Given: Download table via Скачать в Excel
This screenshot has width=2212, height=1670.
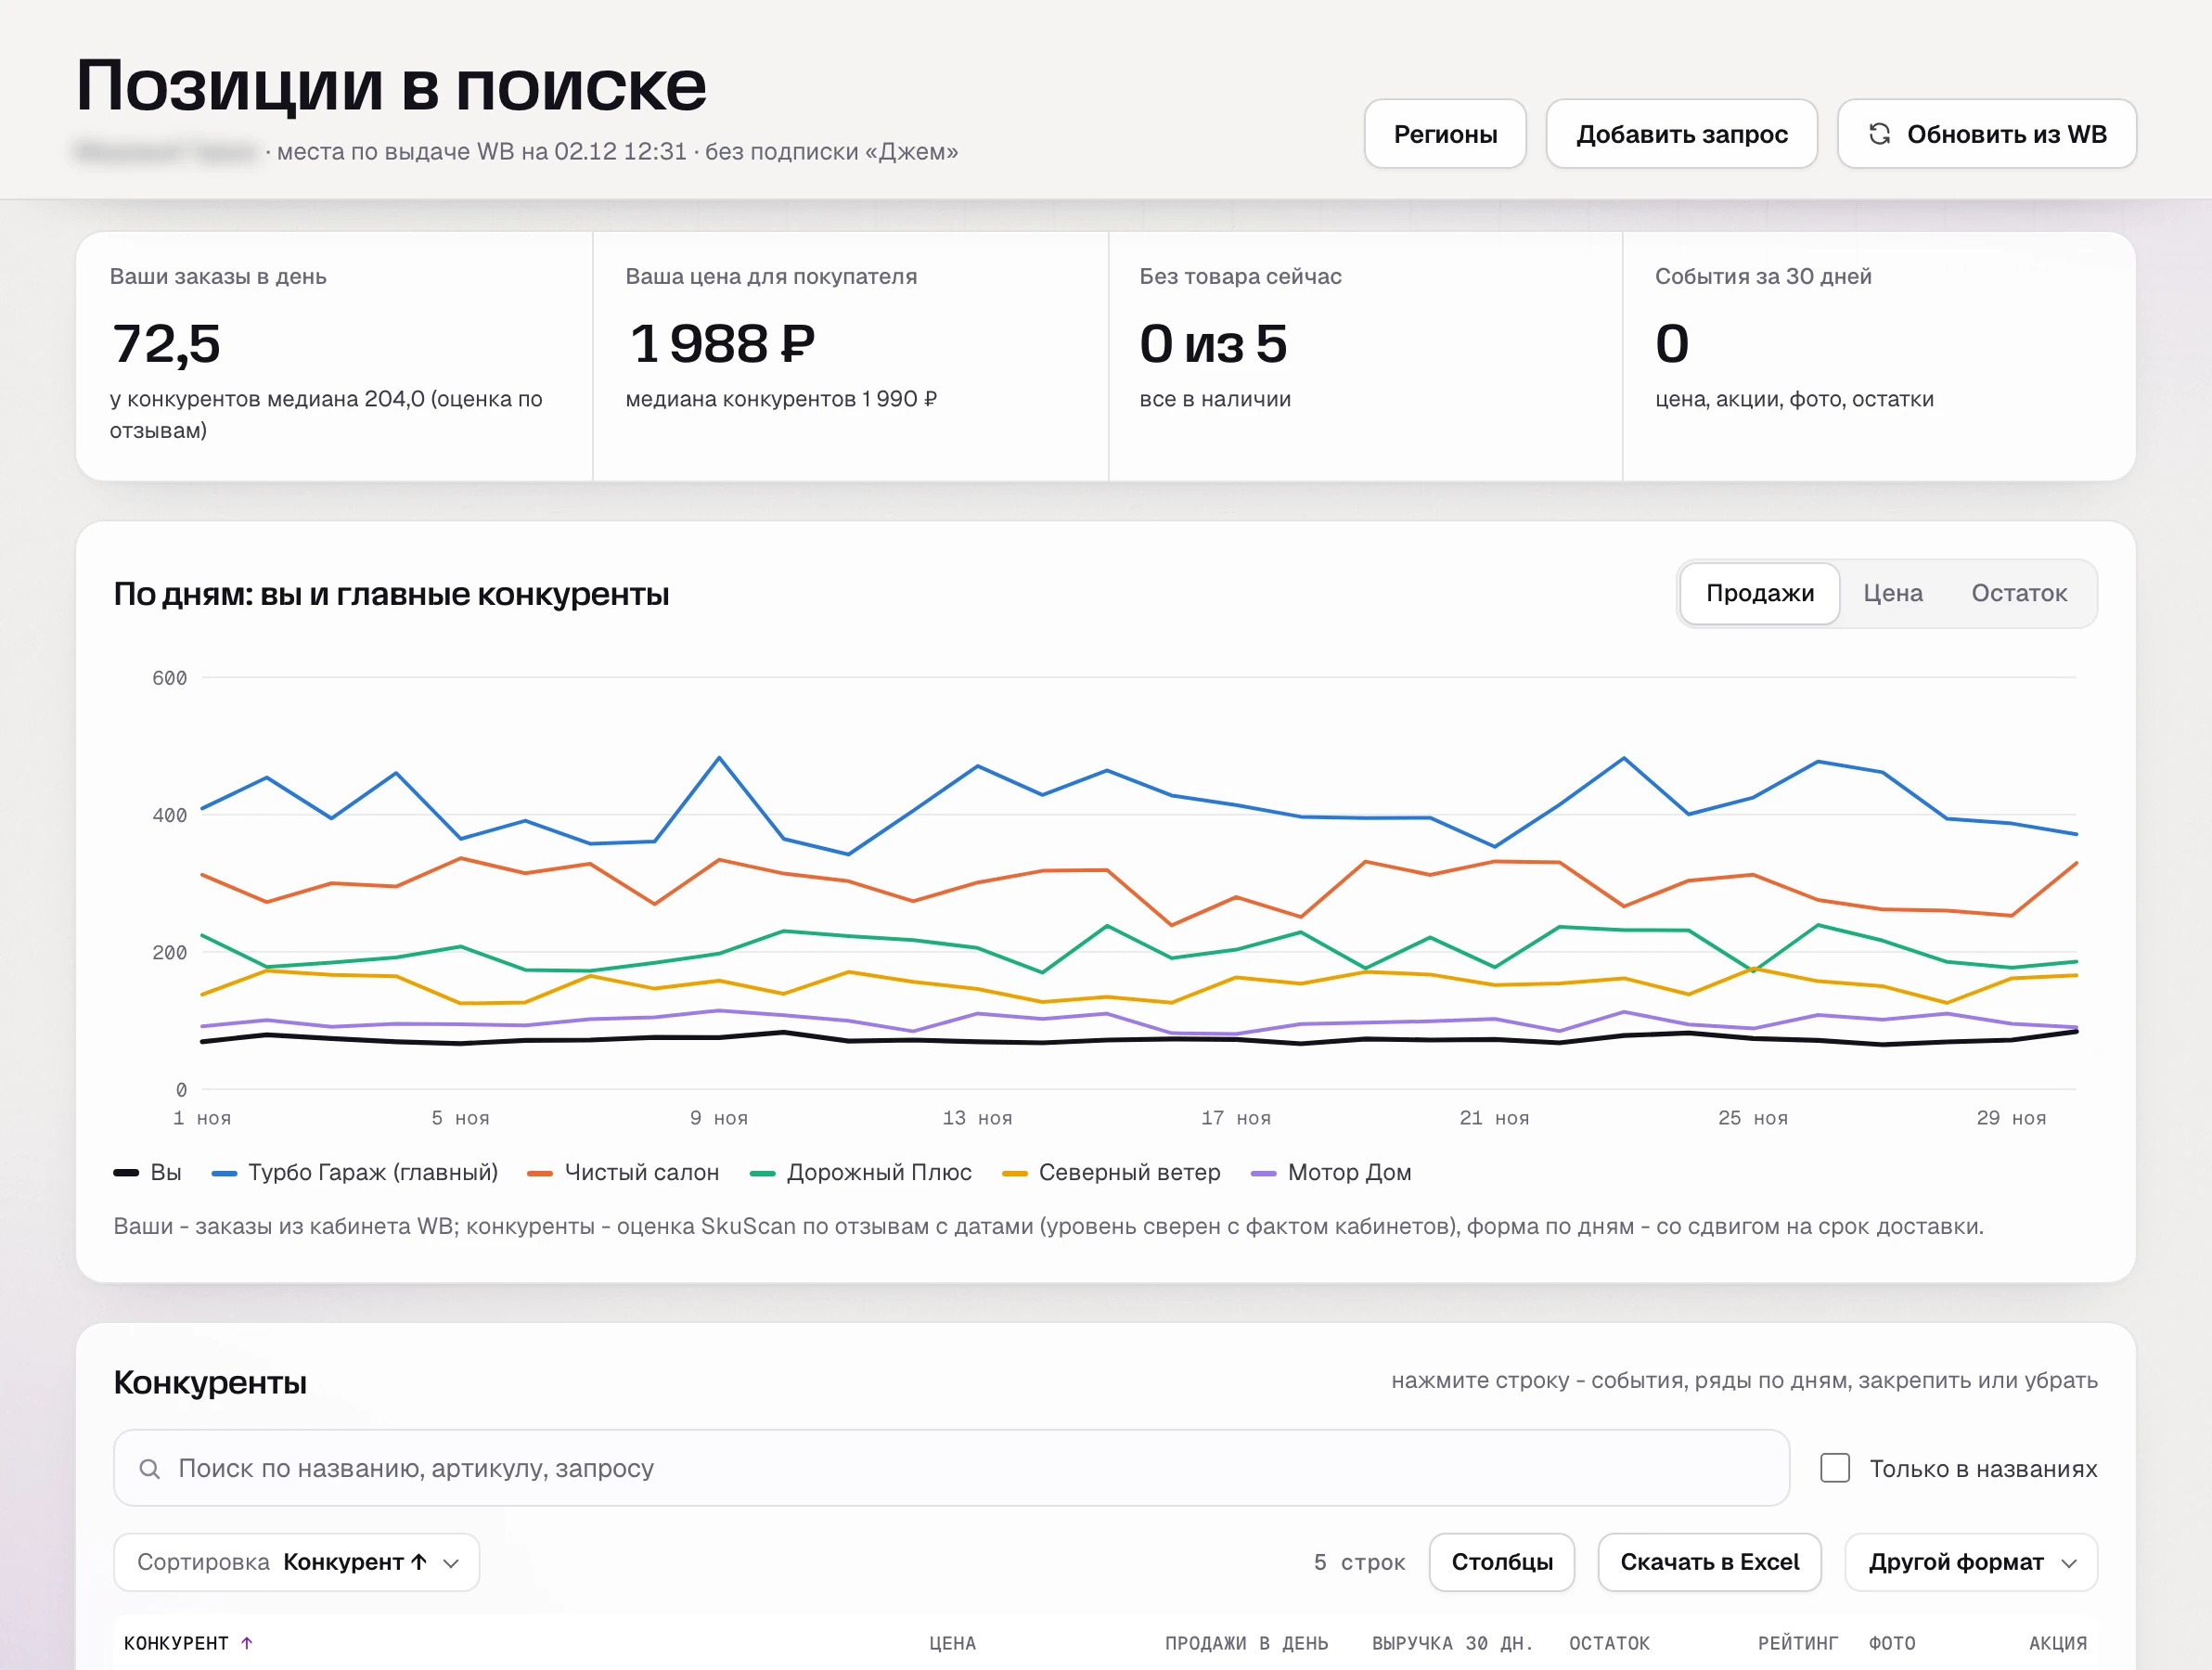Looking at the screenshot, I should (1709, 1562).
